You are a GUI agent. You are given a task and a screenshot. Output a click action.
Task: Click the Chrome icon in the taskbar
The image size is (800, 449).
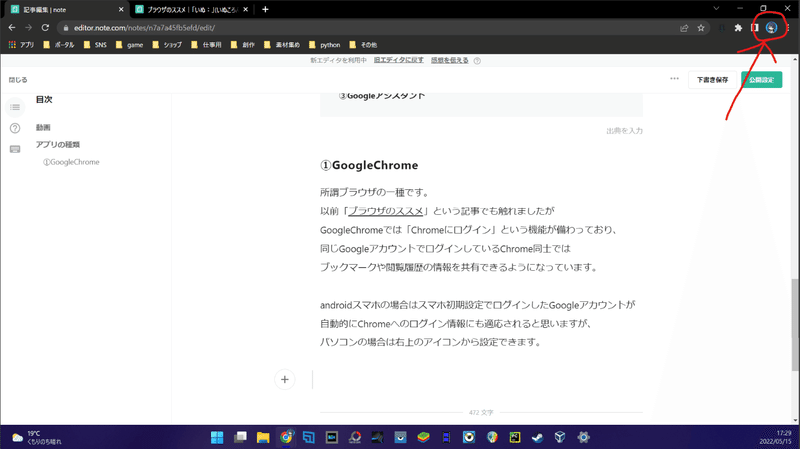(286, 437)
